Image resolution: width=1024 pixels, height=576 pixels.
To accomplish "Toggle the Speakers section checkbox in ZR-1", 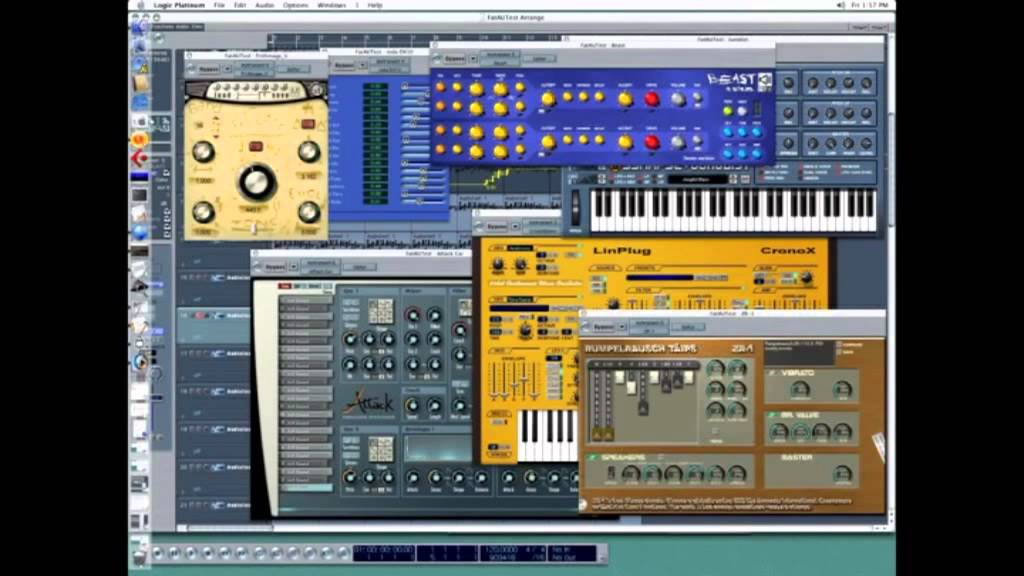I will 593,458.
